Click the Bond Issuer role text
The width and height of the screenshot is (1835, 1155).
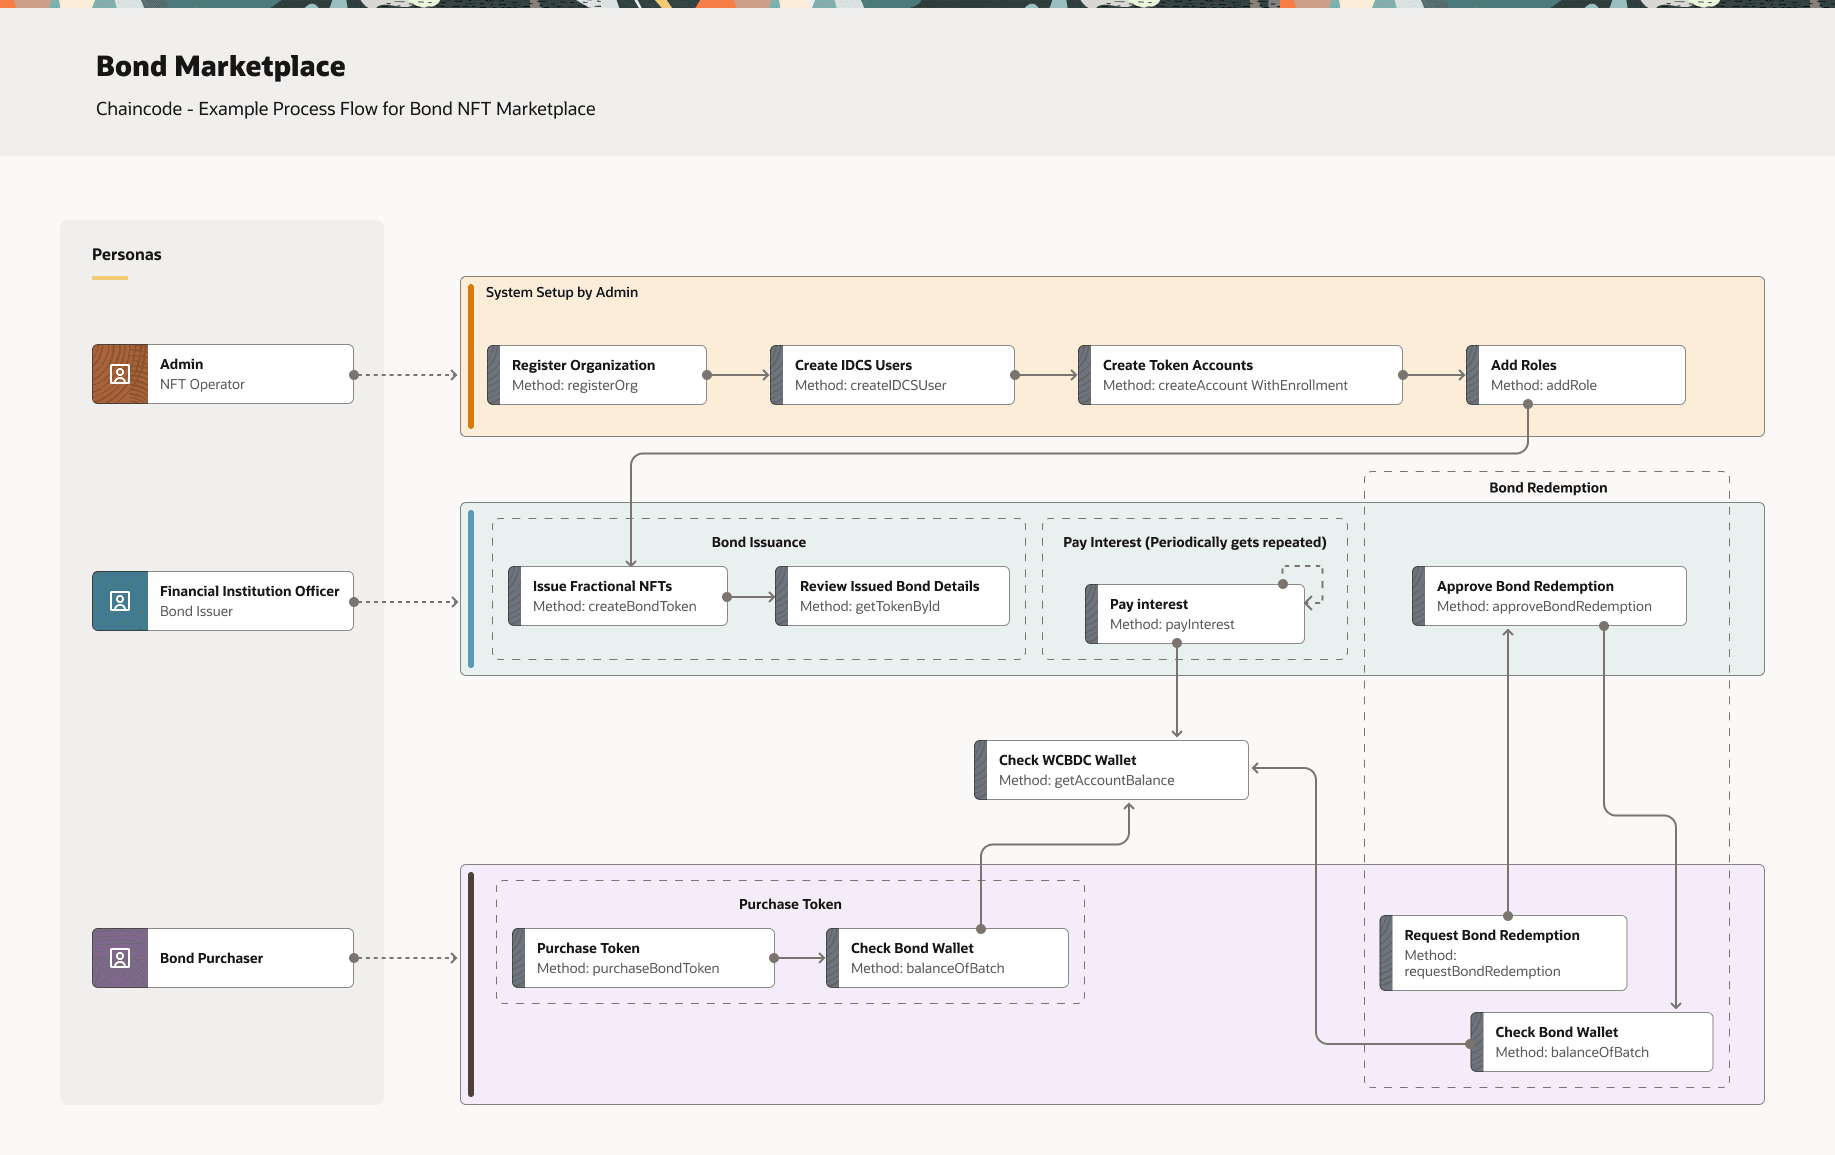196,611
